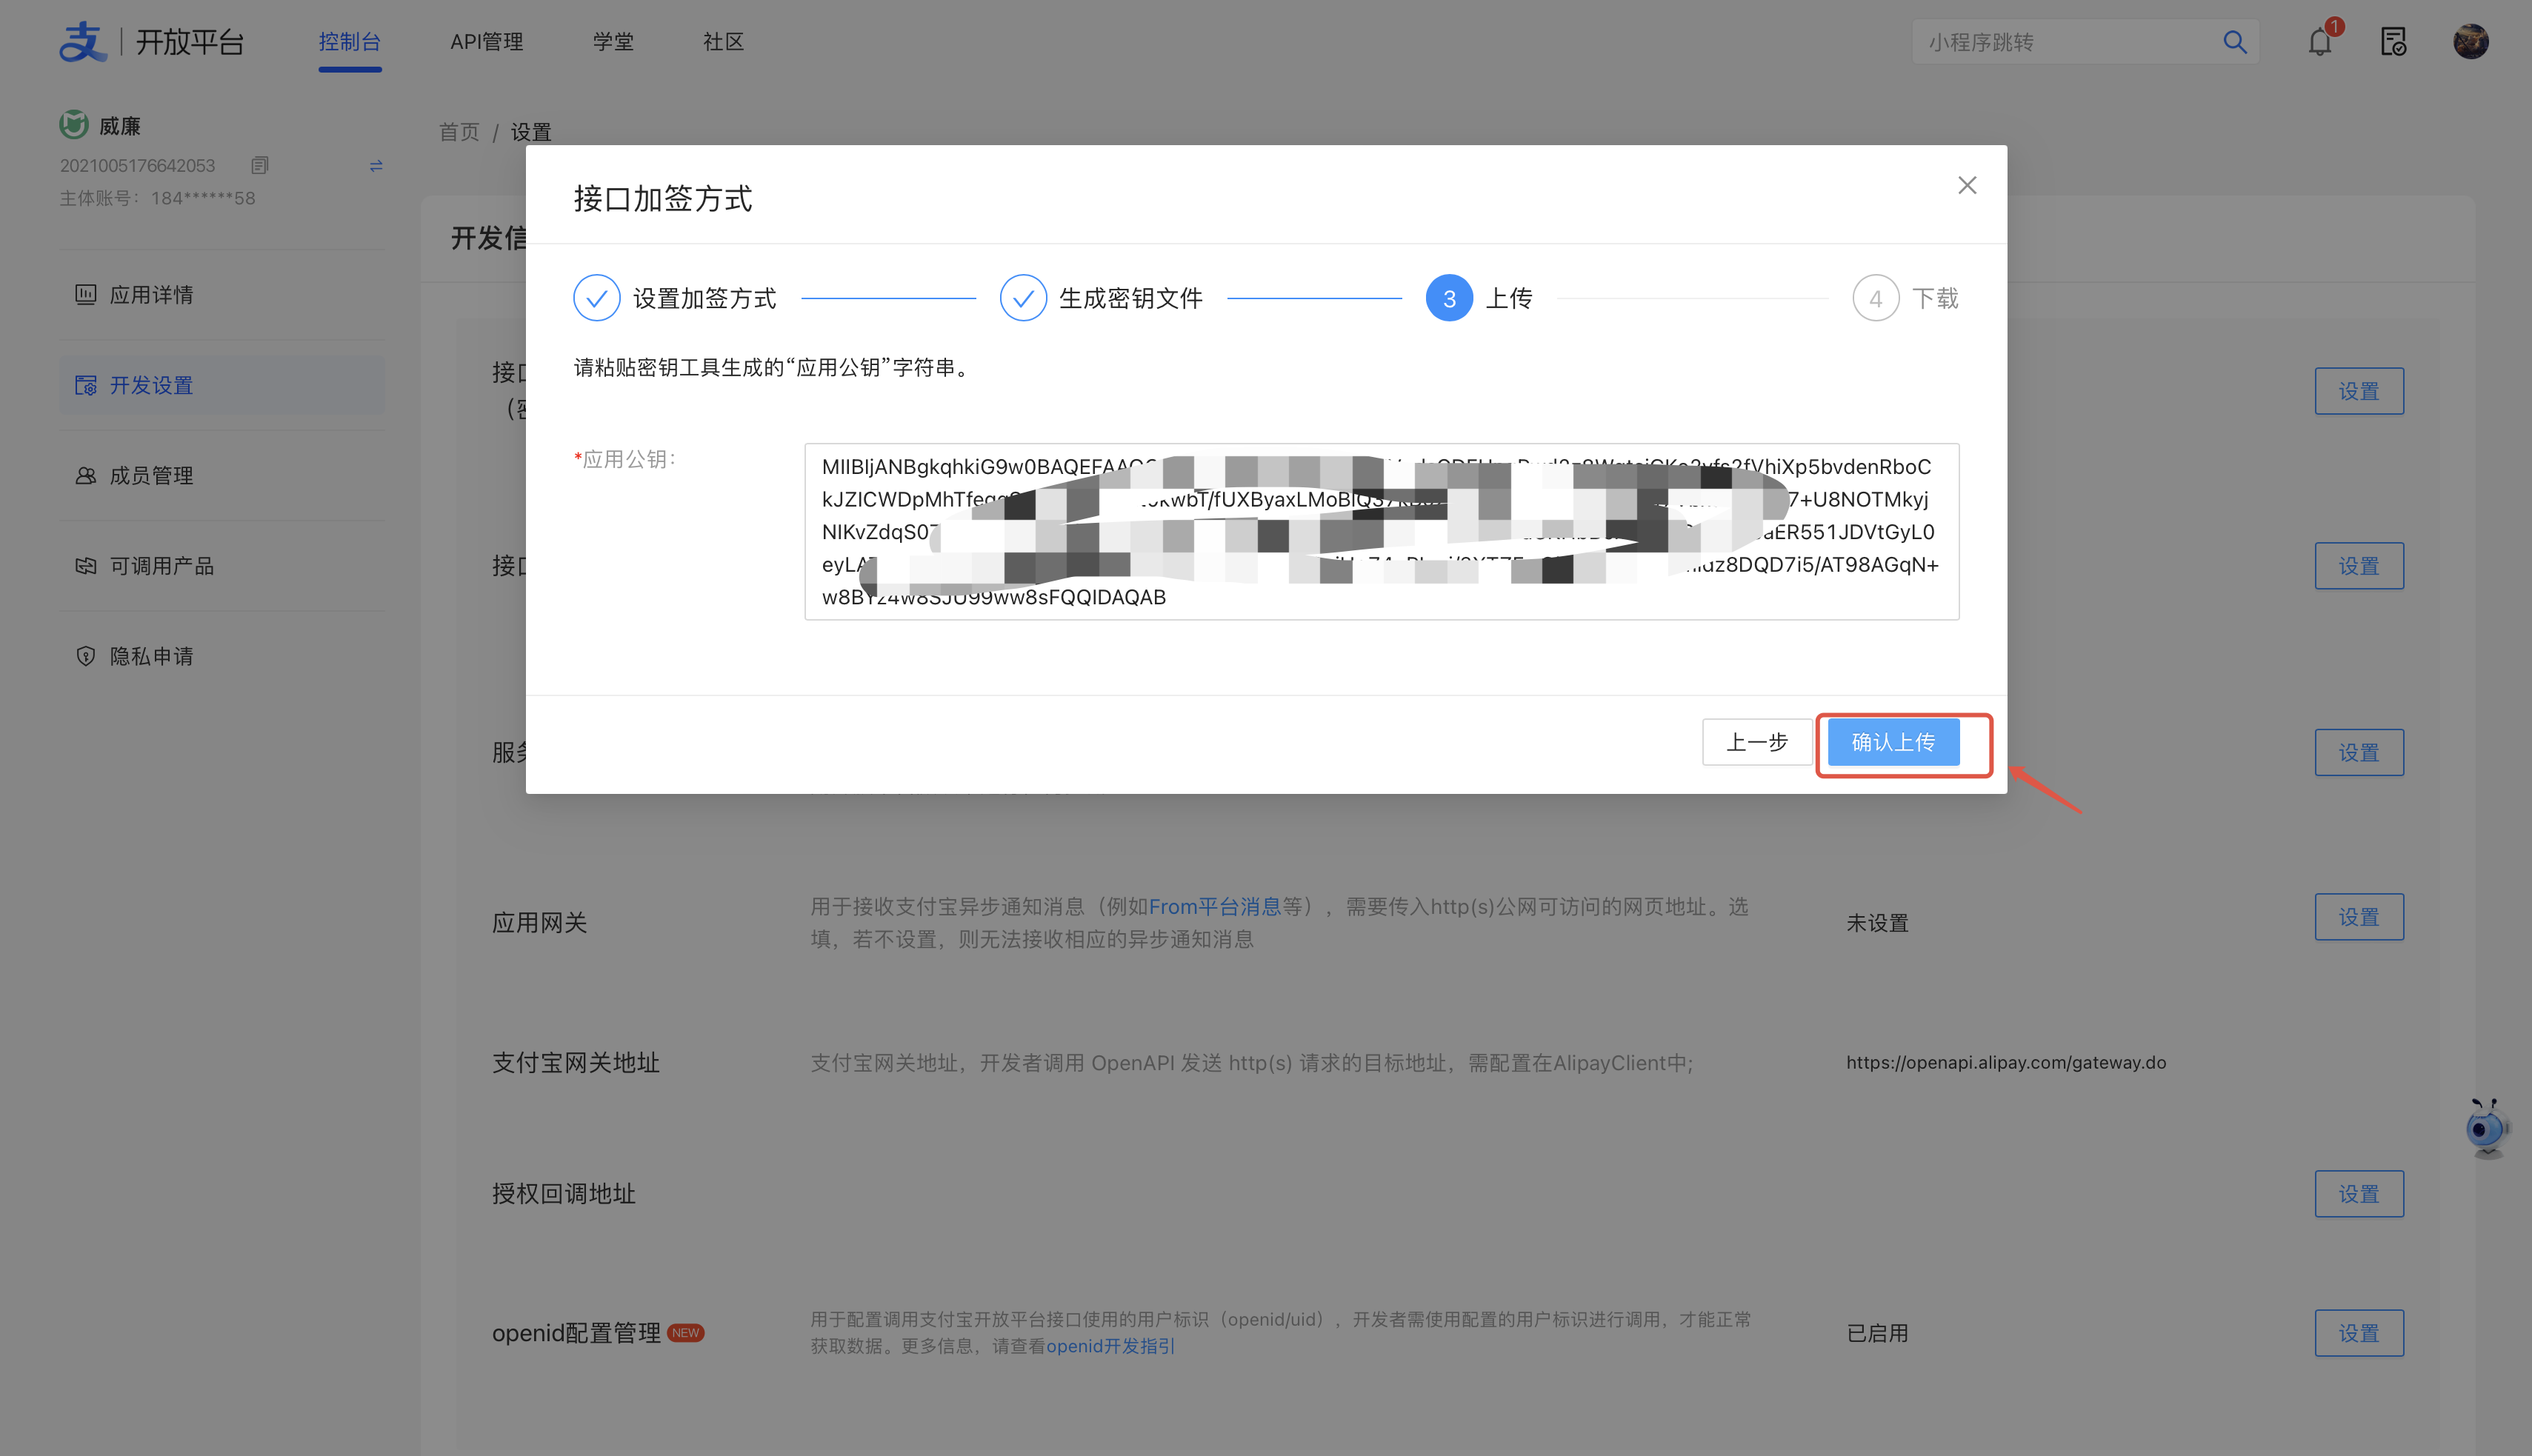The image size is (2532, 1456).
Task: Click the 成员管理 sidebar icon
Action: point(86,475)
